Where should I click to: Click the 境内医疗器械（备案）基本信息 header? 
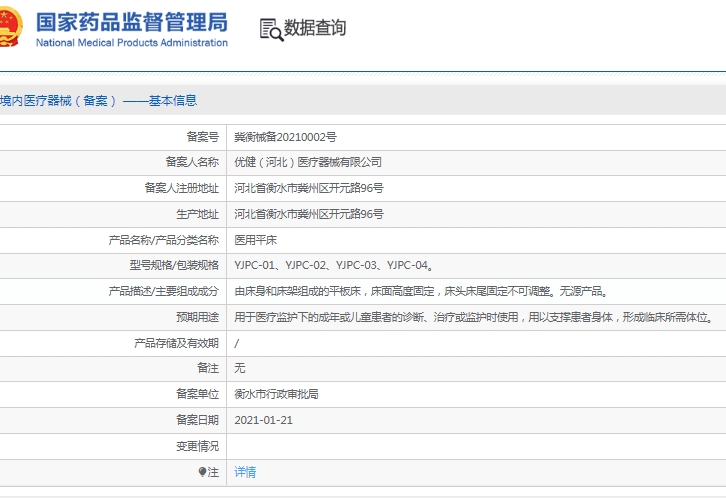coord(99,100)
